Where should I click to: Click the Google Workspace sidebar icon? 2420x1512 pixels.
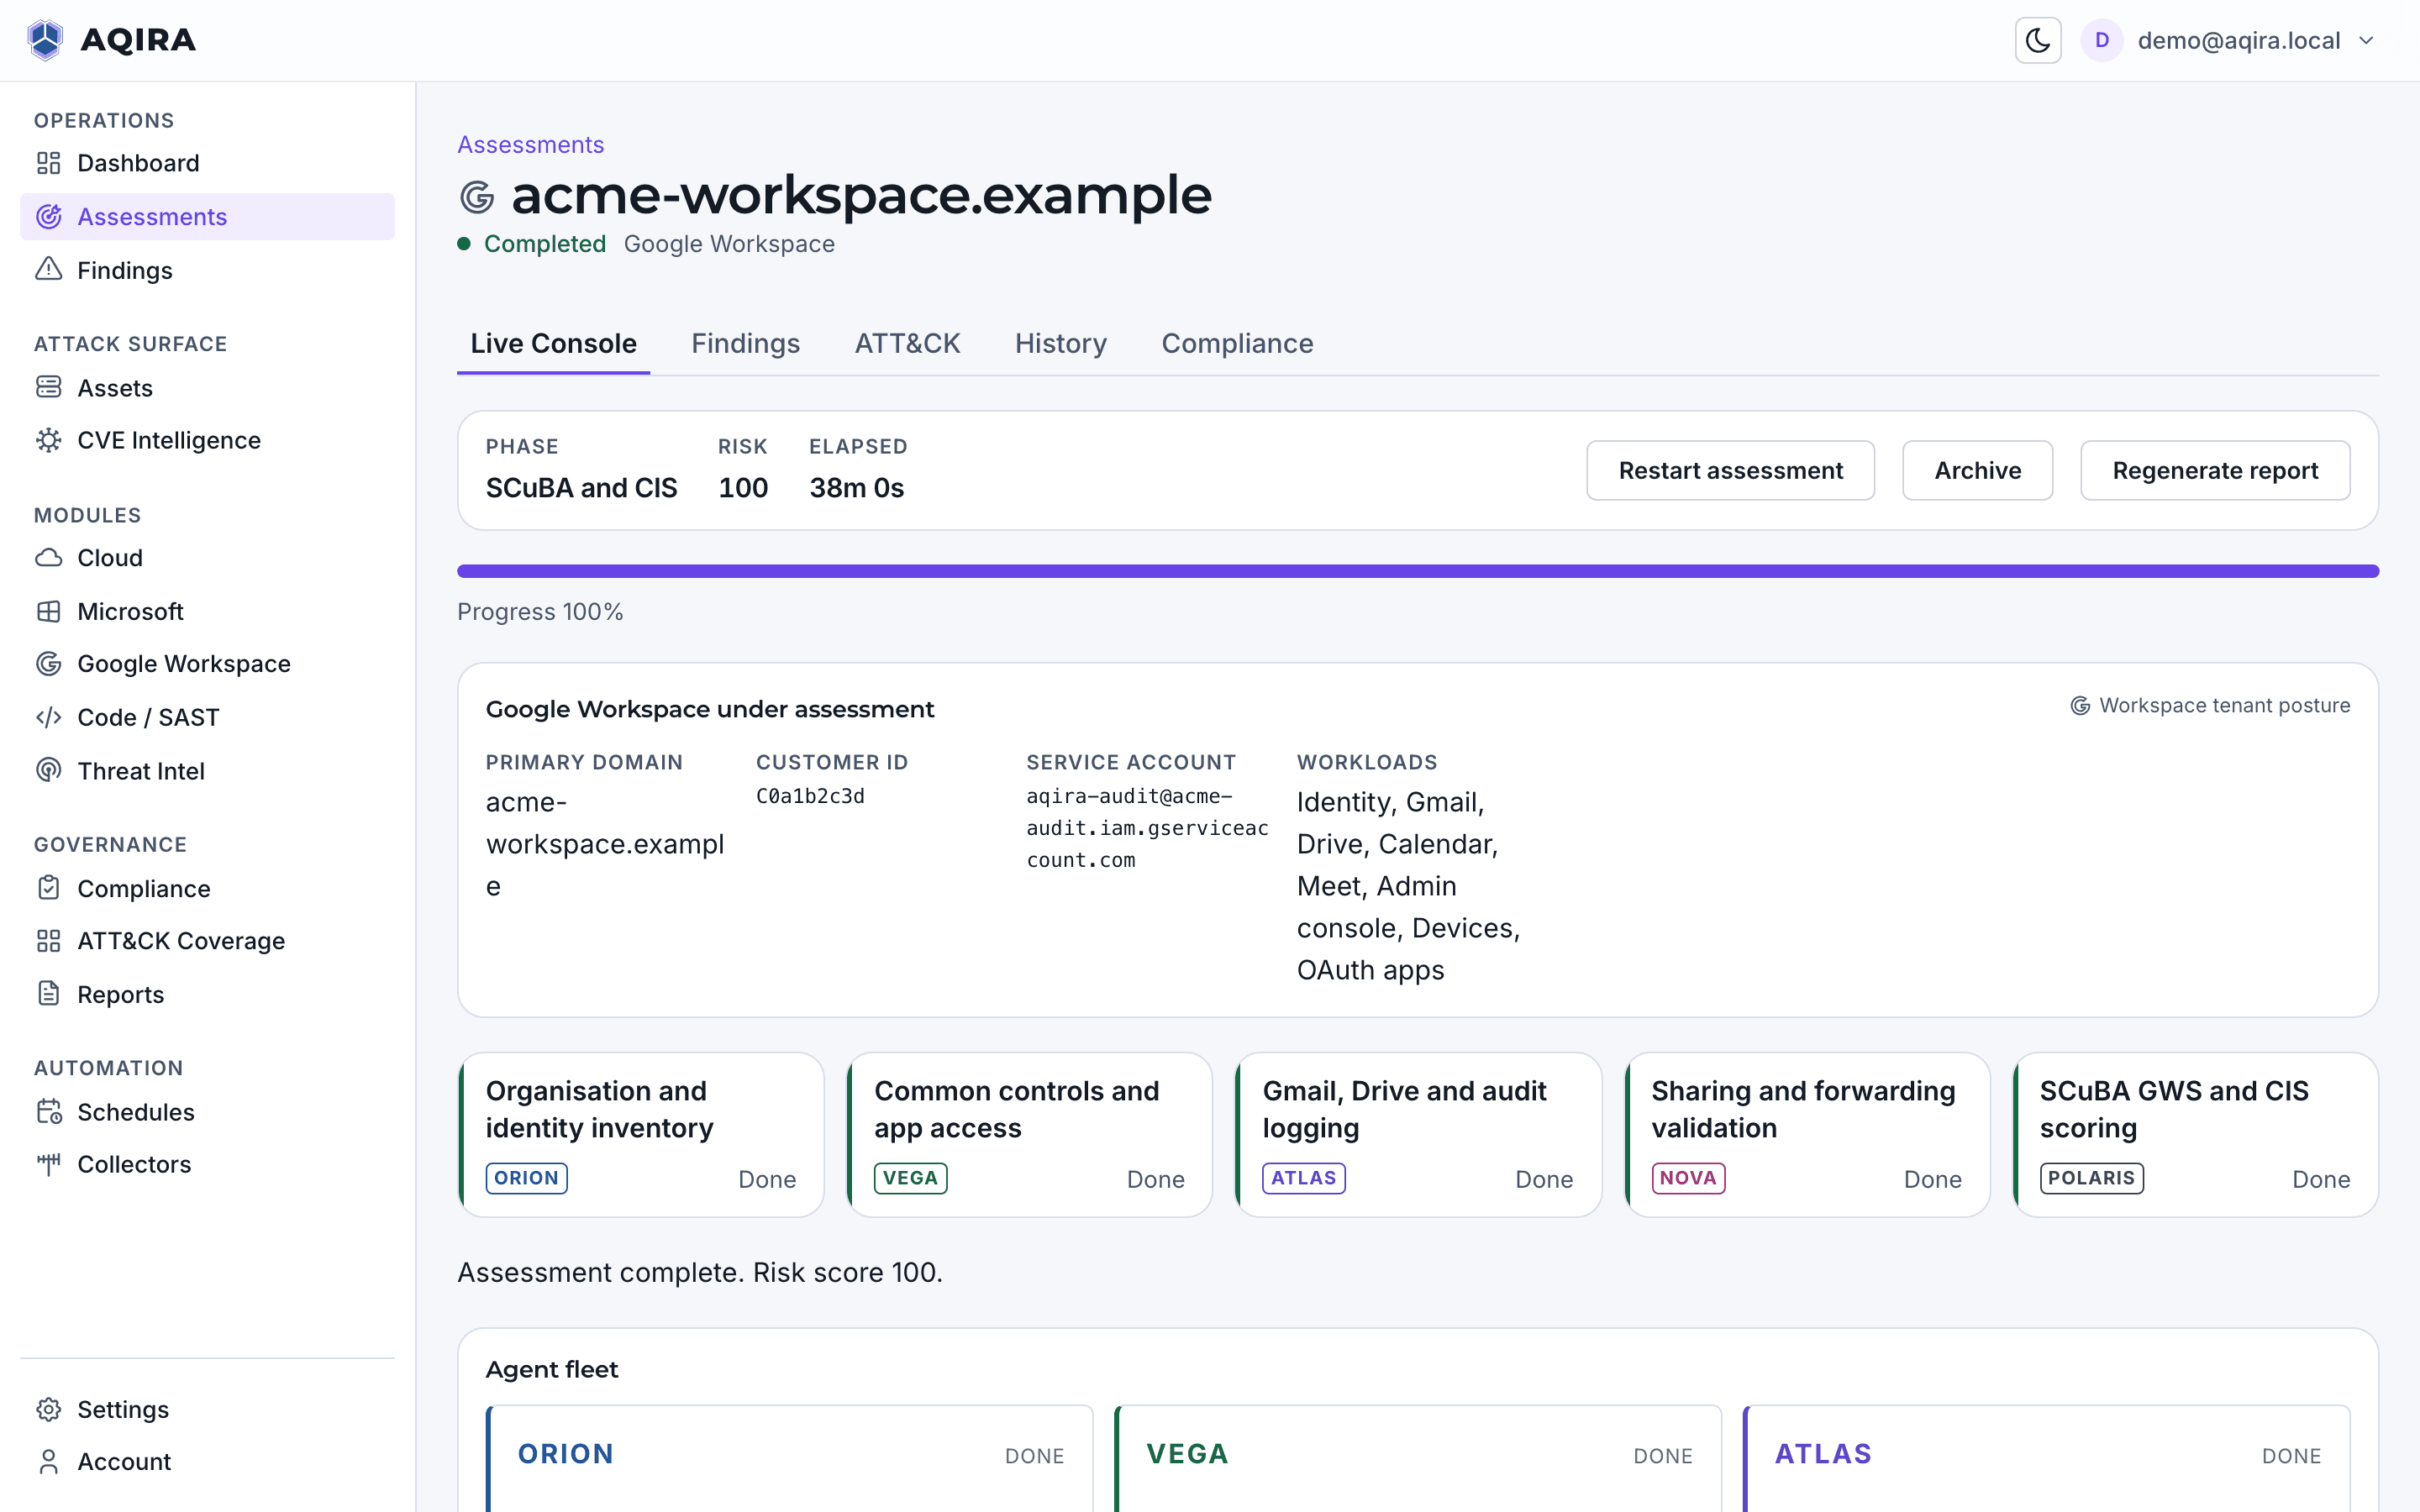[49, 663]
